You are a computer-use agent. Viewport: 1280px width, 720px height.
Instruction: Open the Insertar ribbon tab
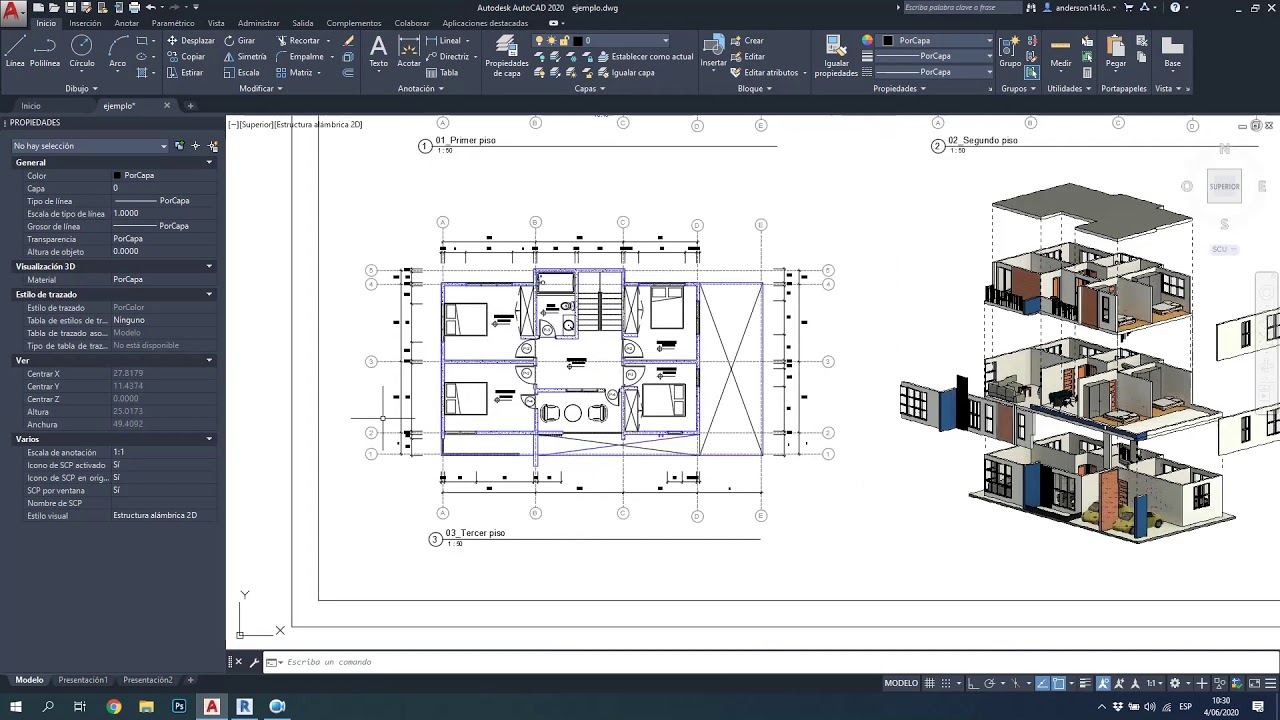[x=85, y=23]
